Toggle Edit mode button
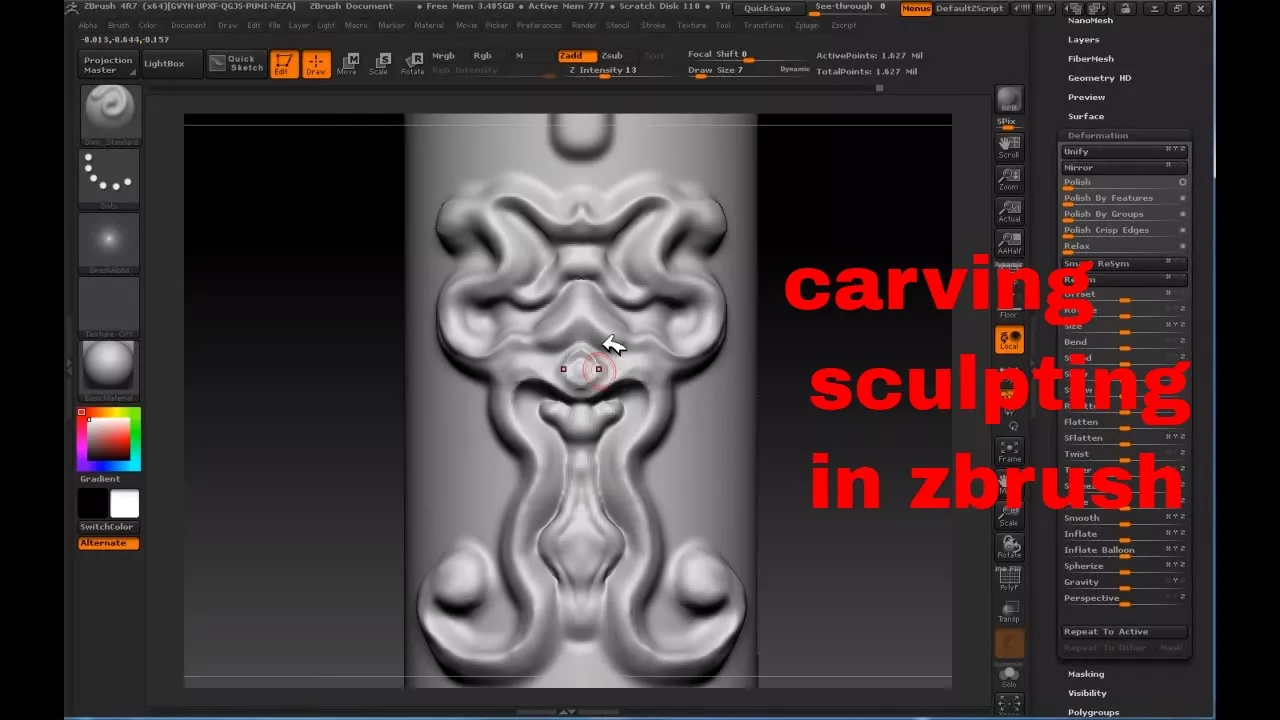Screen dimensions: 1280x720 284,64
